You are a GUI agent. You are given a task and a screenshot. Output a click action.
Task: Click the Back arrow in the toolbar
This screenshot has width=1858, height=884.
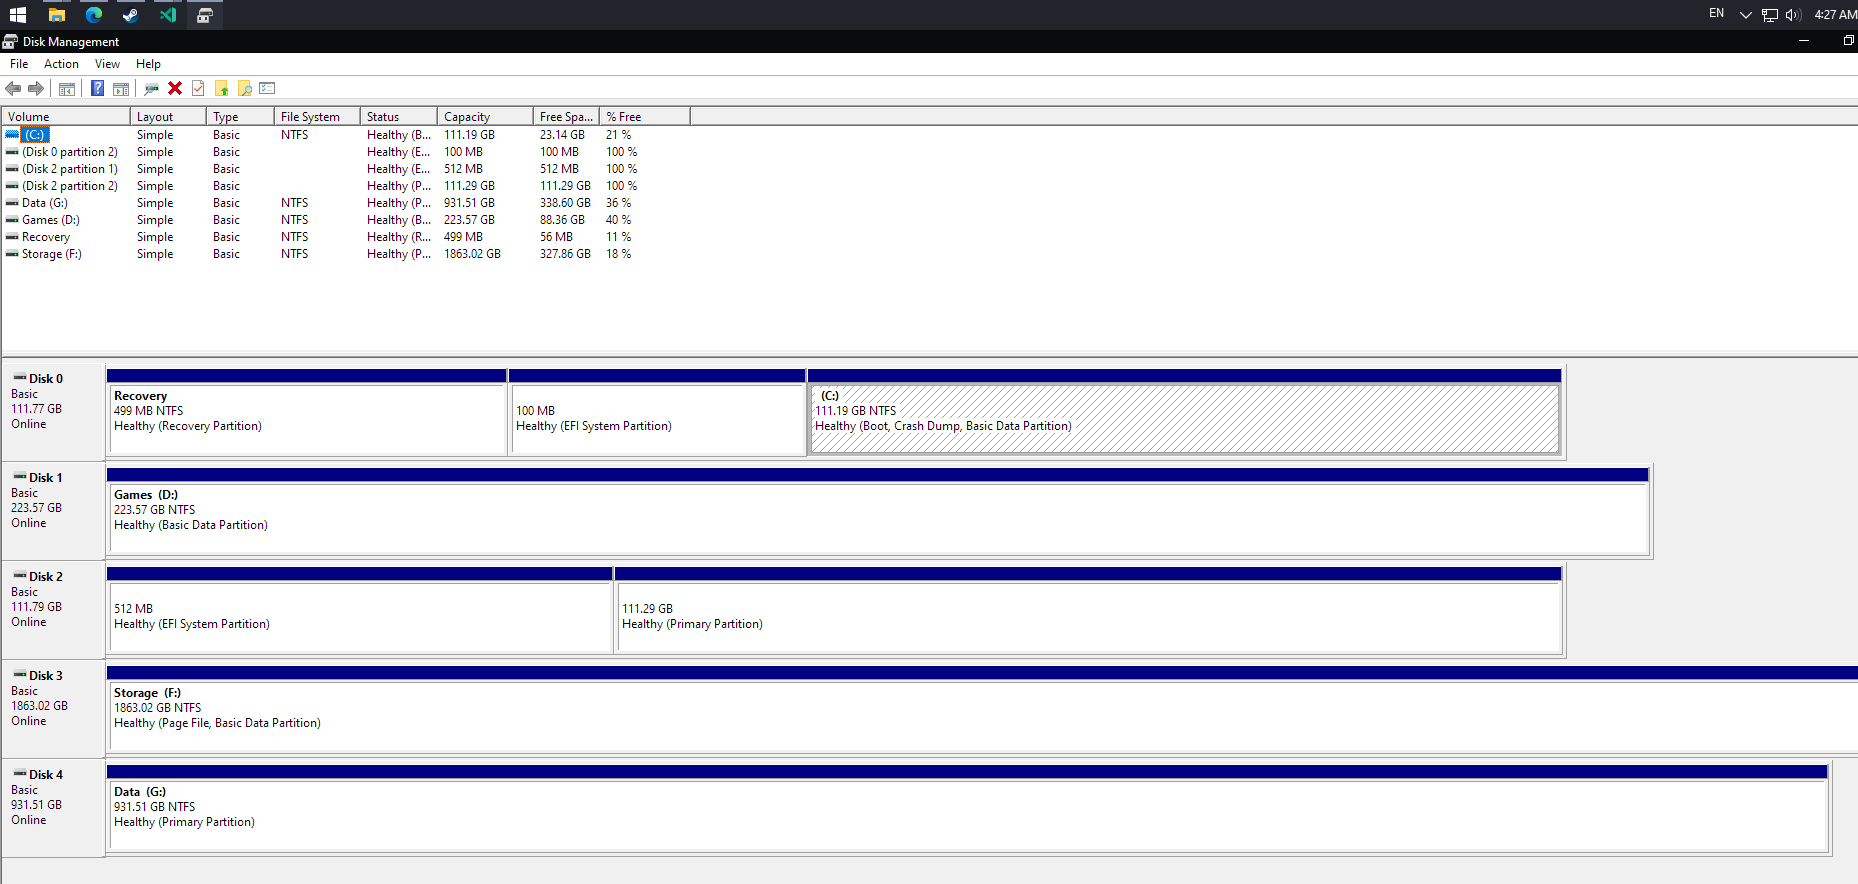click(13, 88)
